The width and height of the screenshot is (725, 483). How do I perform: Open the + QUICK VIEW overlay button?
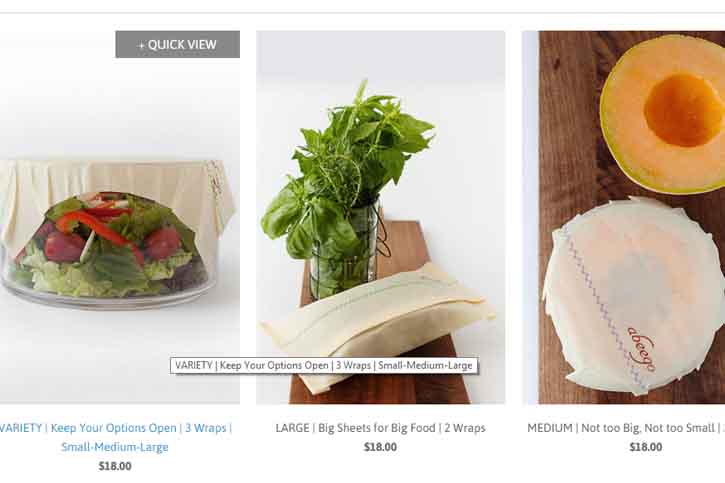178,44
